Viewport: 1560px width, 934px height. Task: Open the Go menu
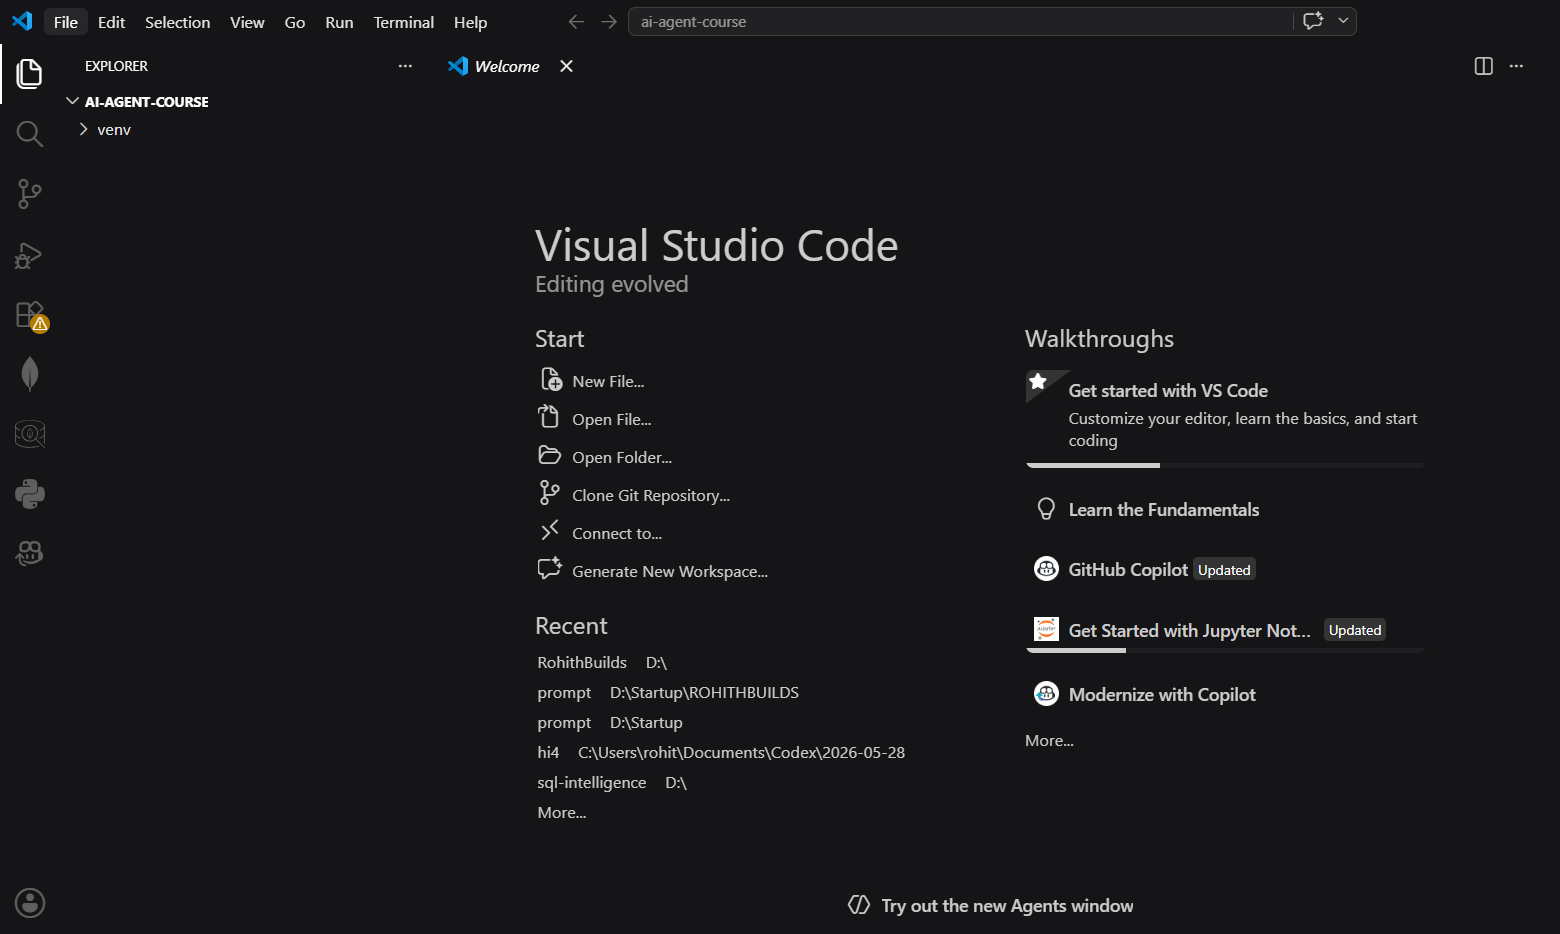(295, 22)
